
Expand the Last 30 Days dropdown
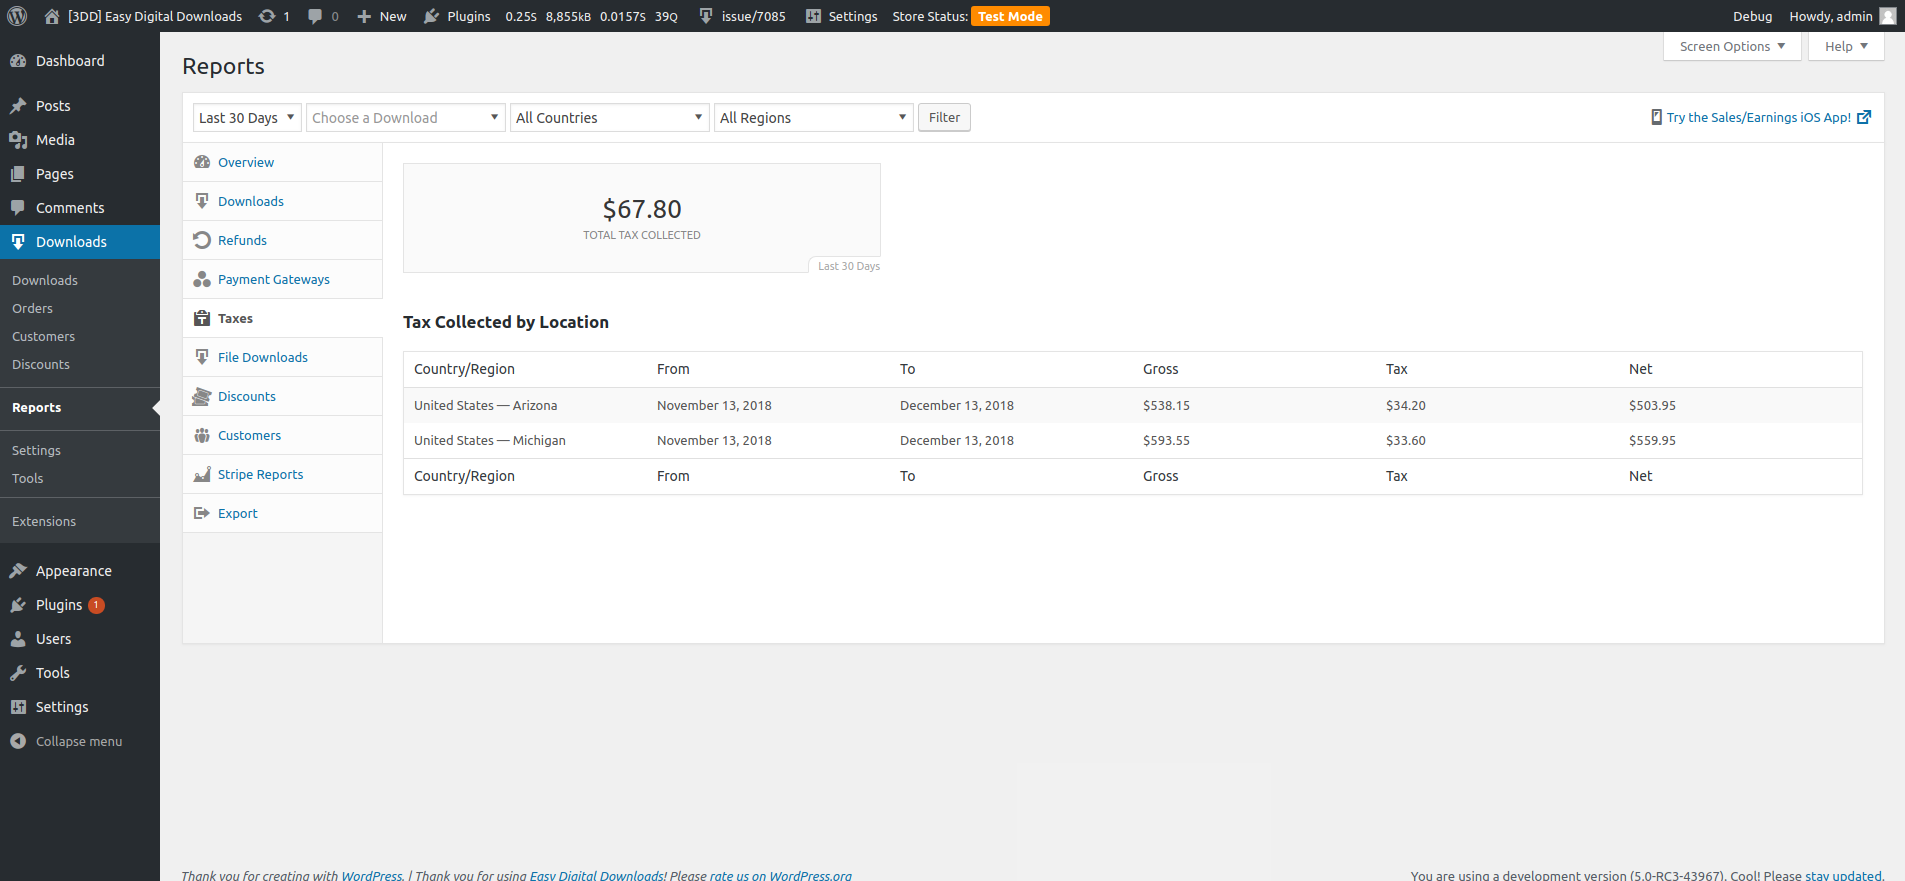(x=246, y=118)
